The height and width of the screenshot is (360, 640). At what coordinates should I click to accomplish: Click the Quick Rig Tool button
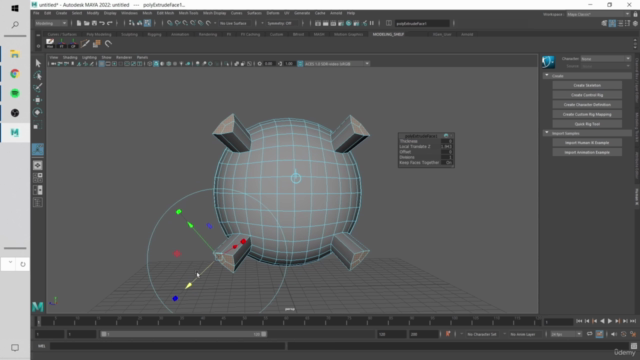click(x=587, y=124)
